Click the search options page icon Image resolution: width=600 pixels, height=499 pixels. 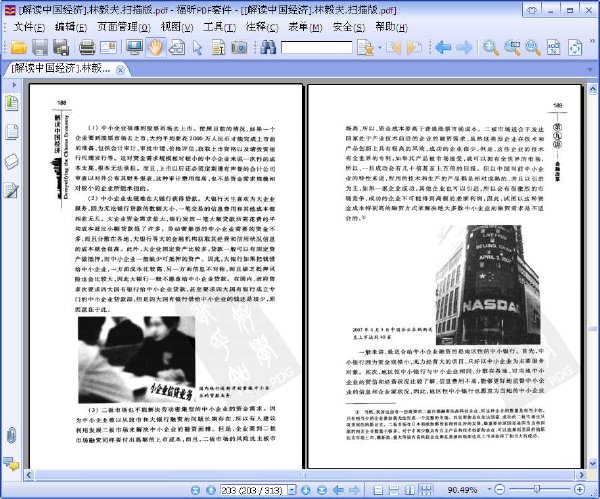[365, 48]
